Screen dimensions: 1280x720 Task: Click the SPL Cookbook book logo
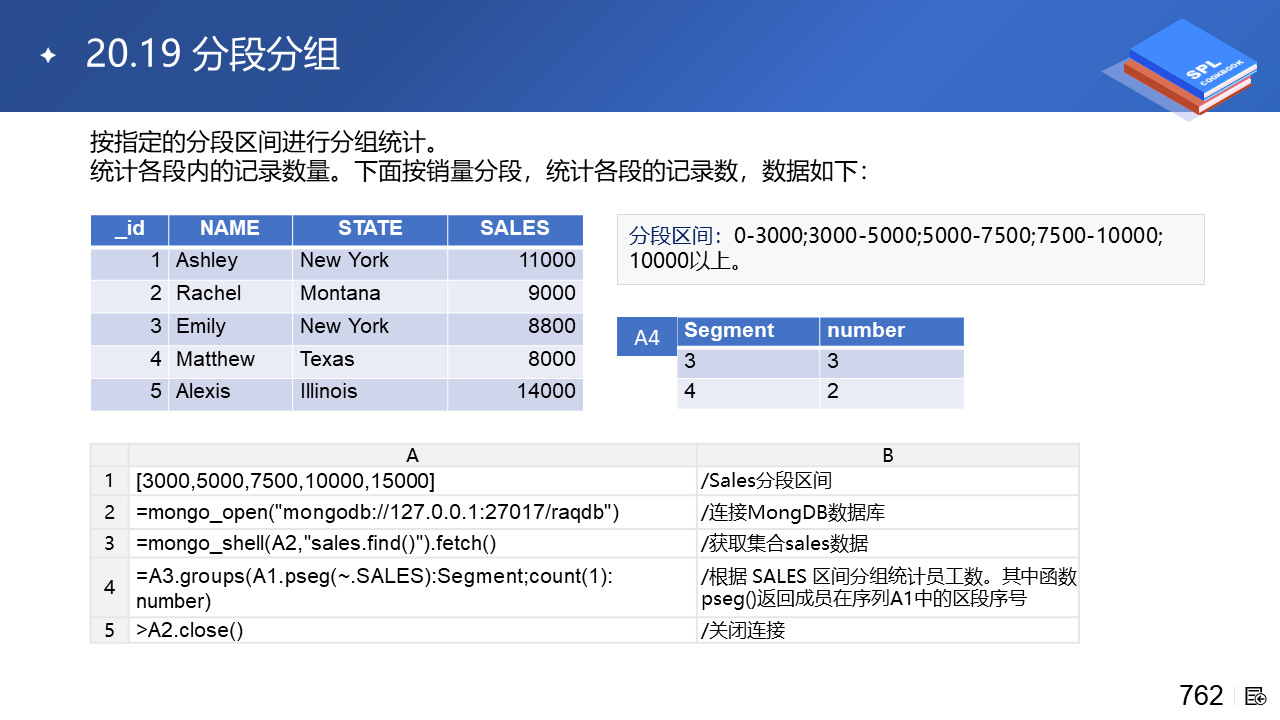point(1180,70)
